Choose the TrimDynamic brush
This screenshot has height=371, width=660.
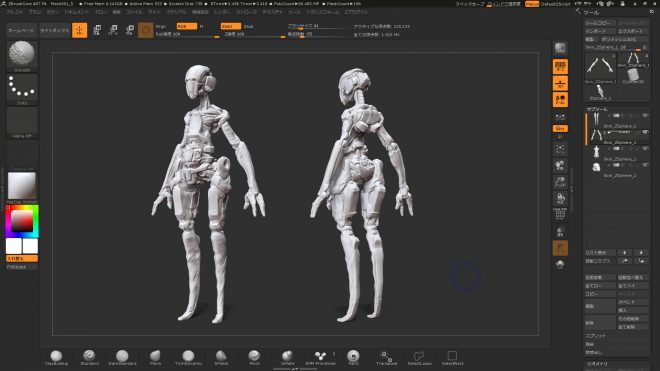click(188, 358)
